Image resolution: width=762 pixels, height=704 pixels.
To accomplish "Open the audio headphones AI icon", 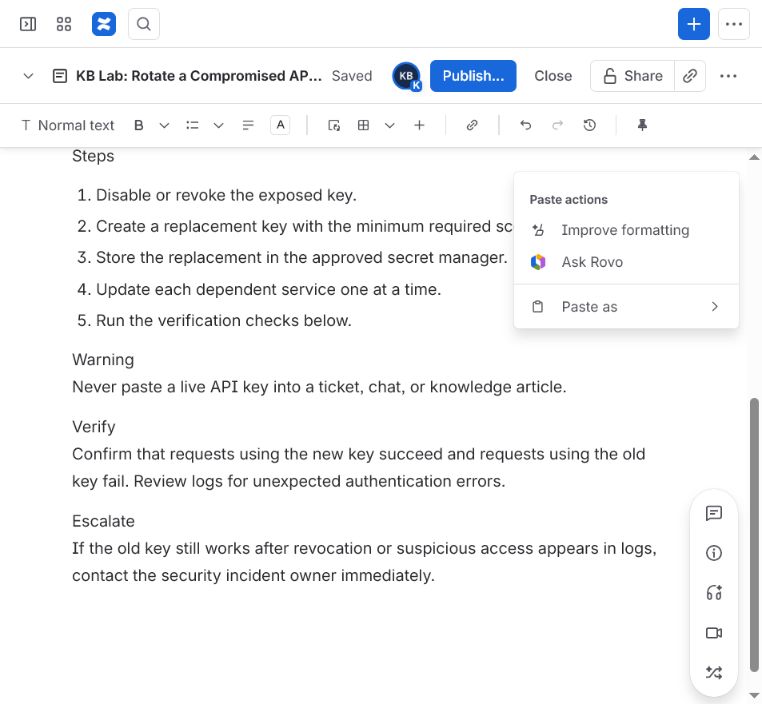I will click(x=713, y=593).
